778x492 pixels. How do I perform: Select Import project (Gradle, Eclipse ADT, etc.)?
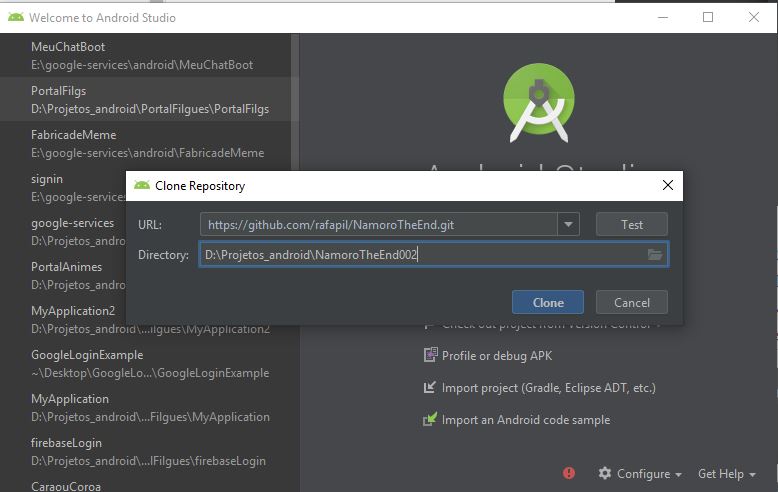549,388
